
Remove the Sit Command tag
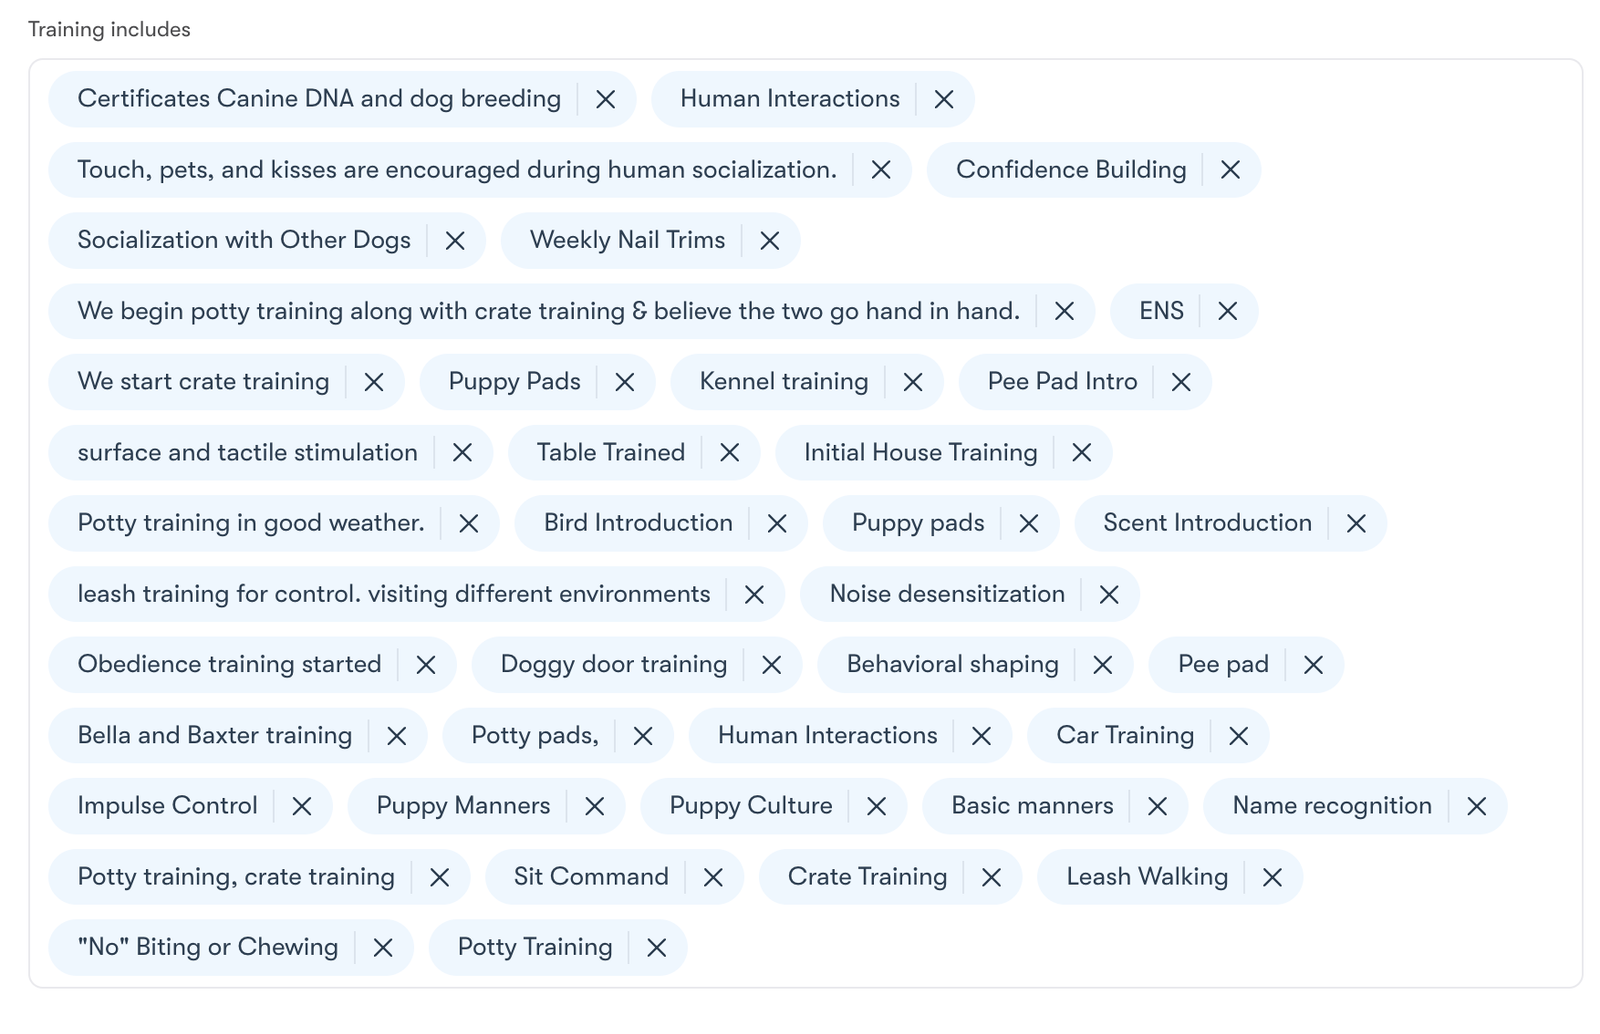coord(713,877)
